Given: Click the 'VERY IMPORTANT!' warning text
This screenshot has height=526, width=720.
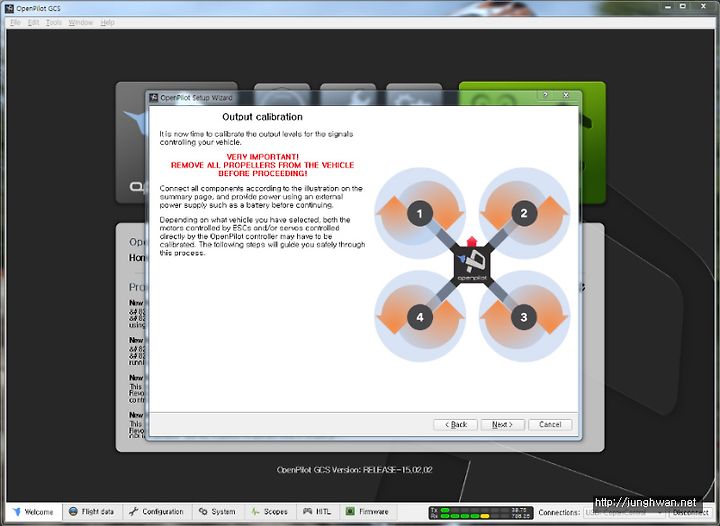Looking at the screenshot, I should coord(263,157).
